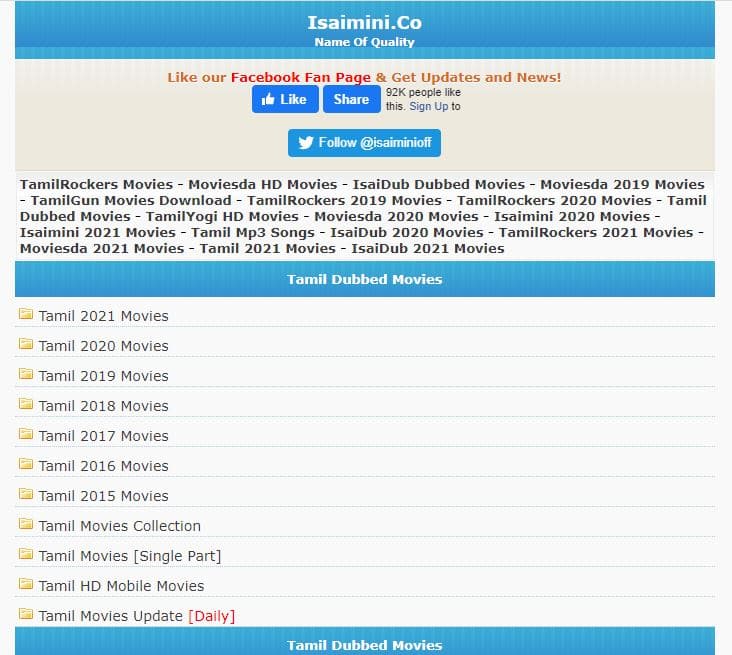732x655 pixels.
Task: Click the folder icon beside Tamil Movies [Single Part]
Action: pos(26,554)
